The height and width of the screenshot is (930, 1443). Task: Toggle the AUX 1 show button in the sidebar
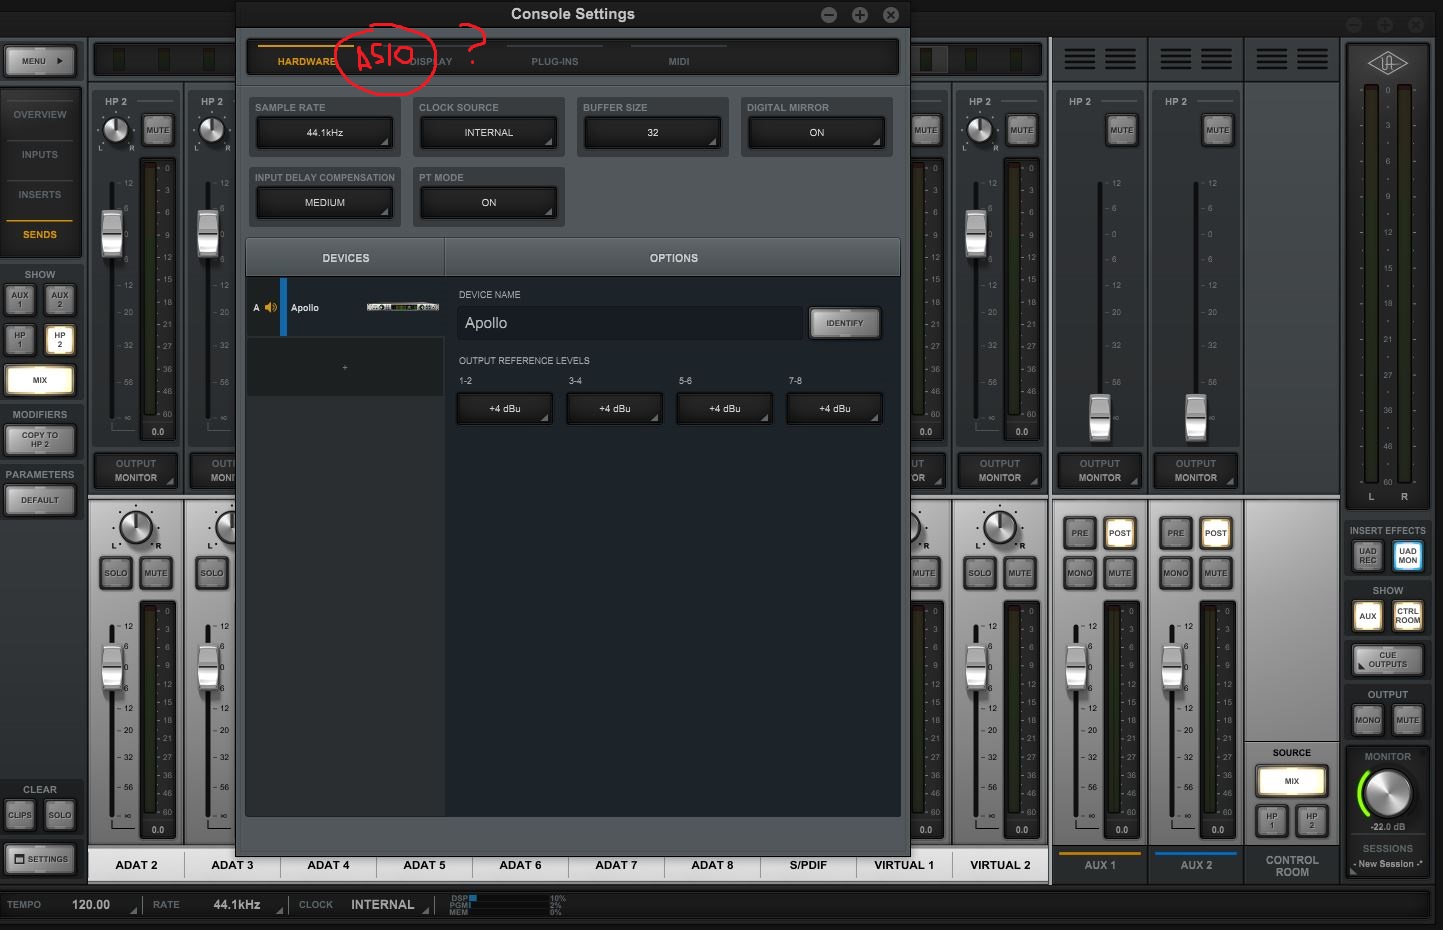[x=20, y=299]
